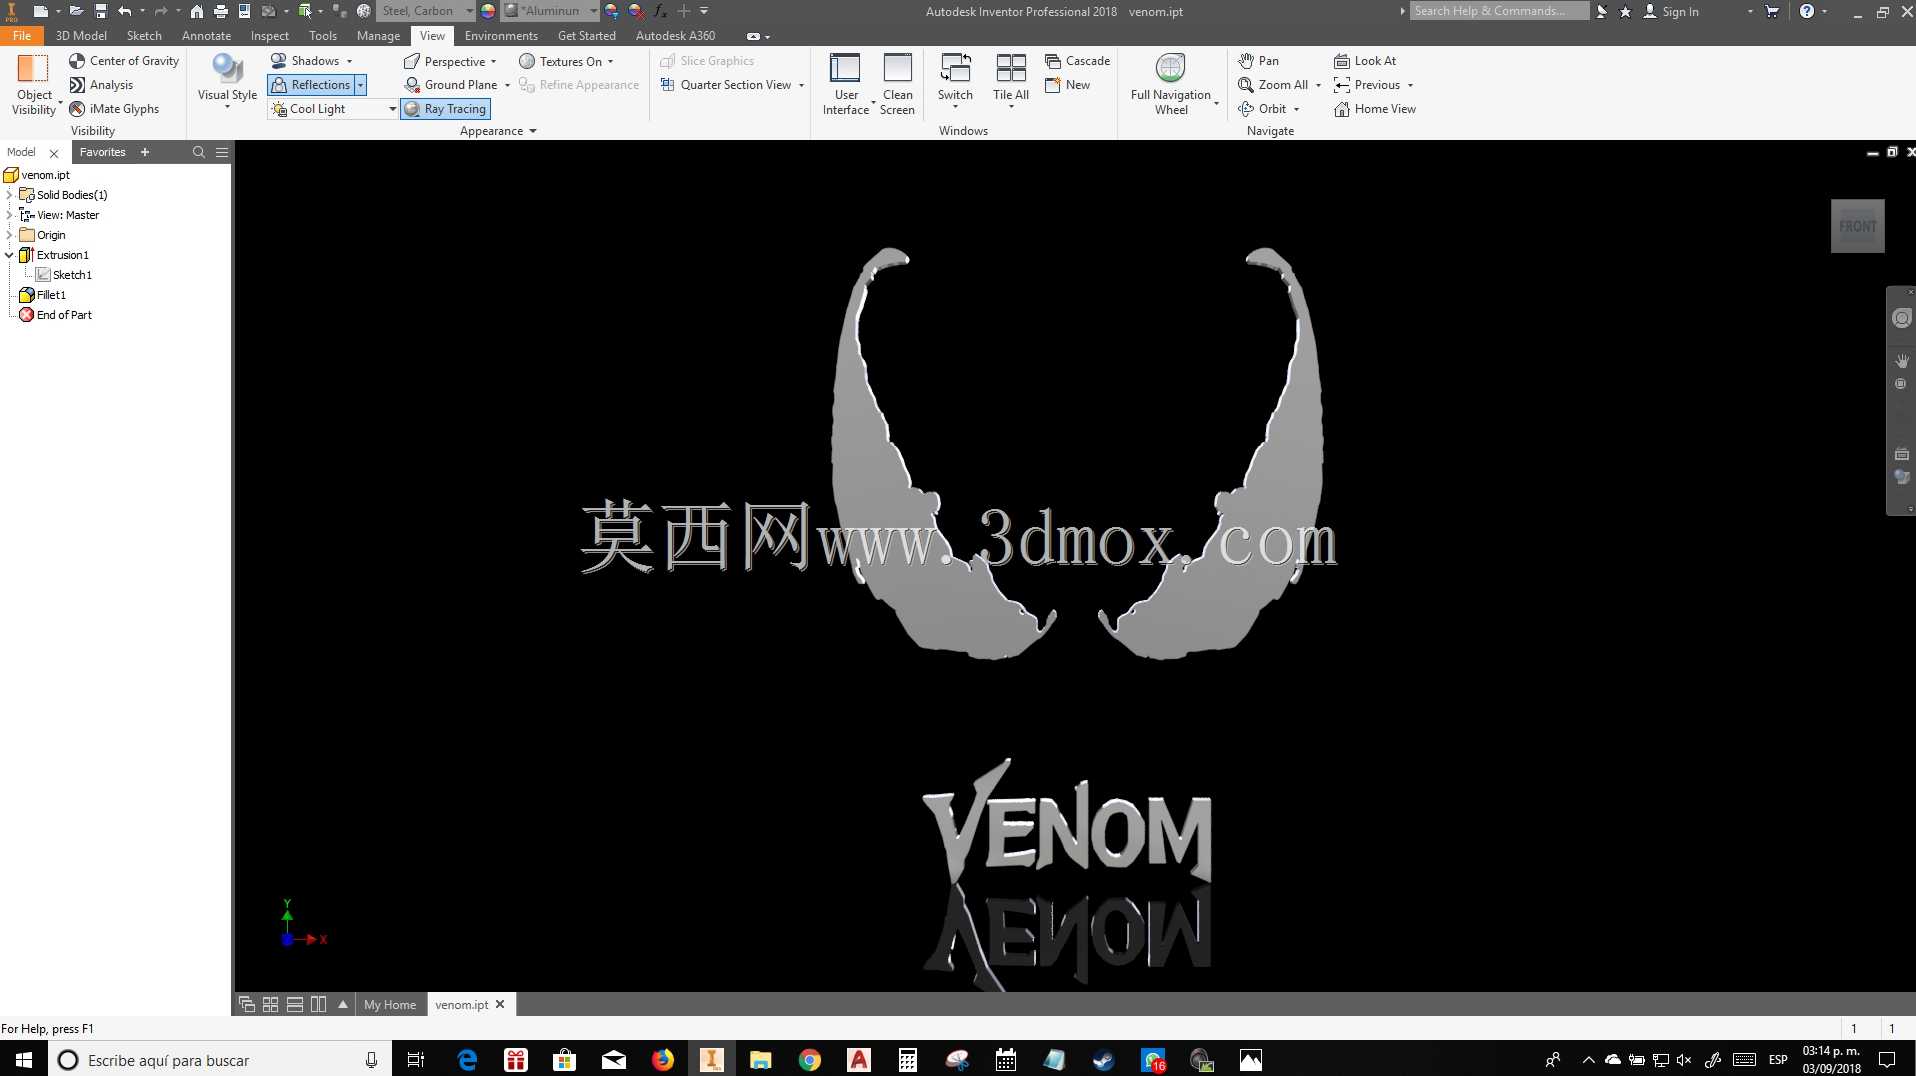Click the FRONT face of ViewCube

pos(1857,226)
